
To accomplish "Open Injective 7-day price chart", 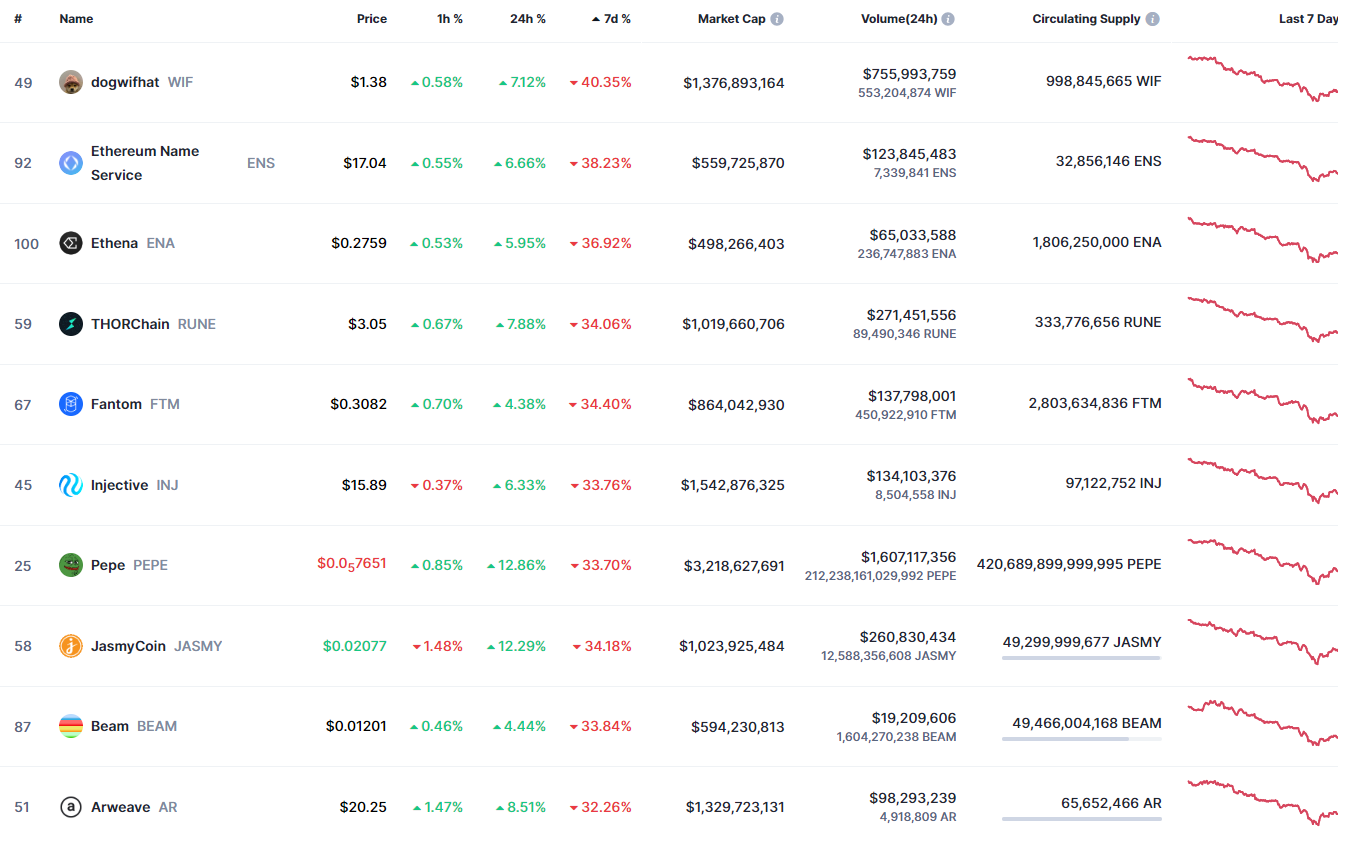I will point(1262,481).
